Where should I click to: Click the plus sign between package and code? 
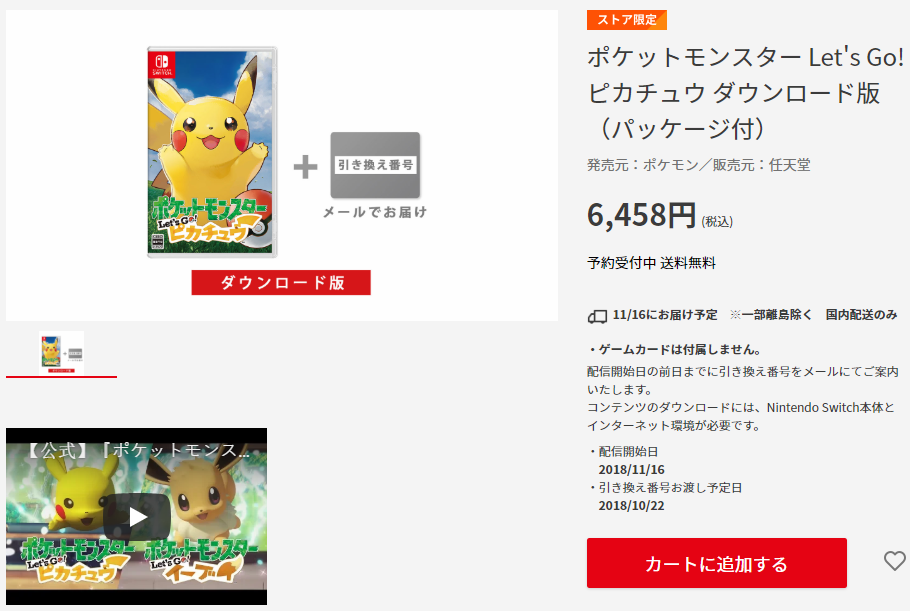click(x=305, y=167)
